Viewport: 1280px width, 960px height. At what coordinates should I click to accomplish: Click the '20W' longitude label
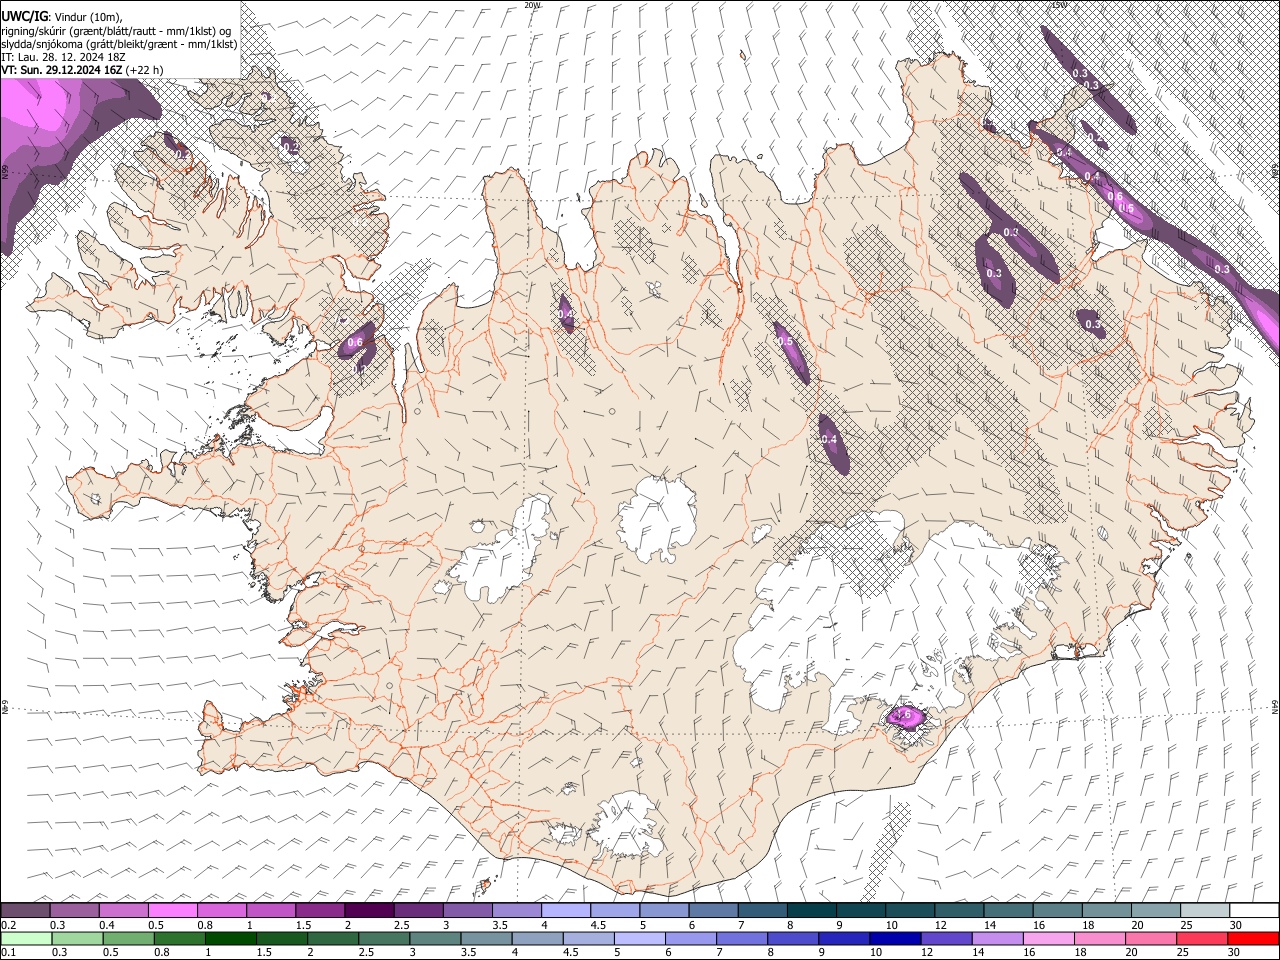pyautogui.click(x=532, y=5)
